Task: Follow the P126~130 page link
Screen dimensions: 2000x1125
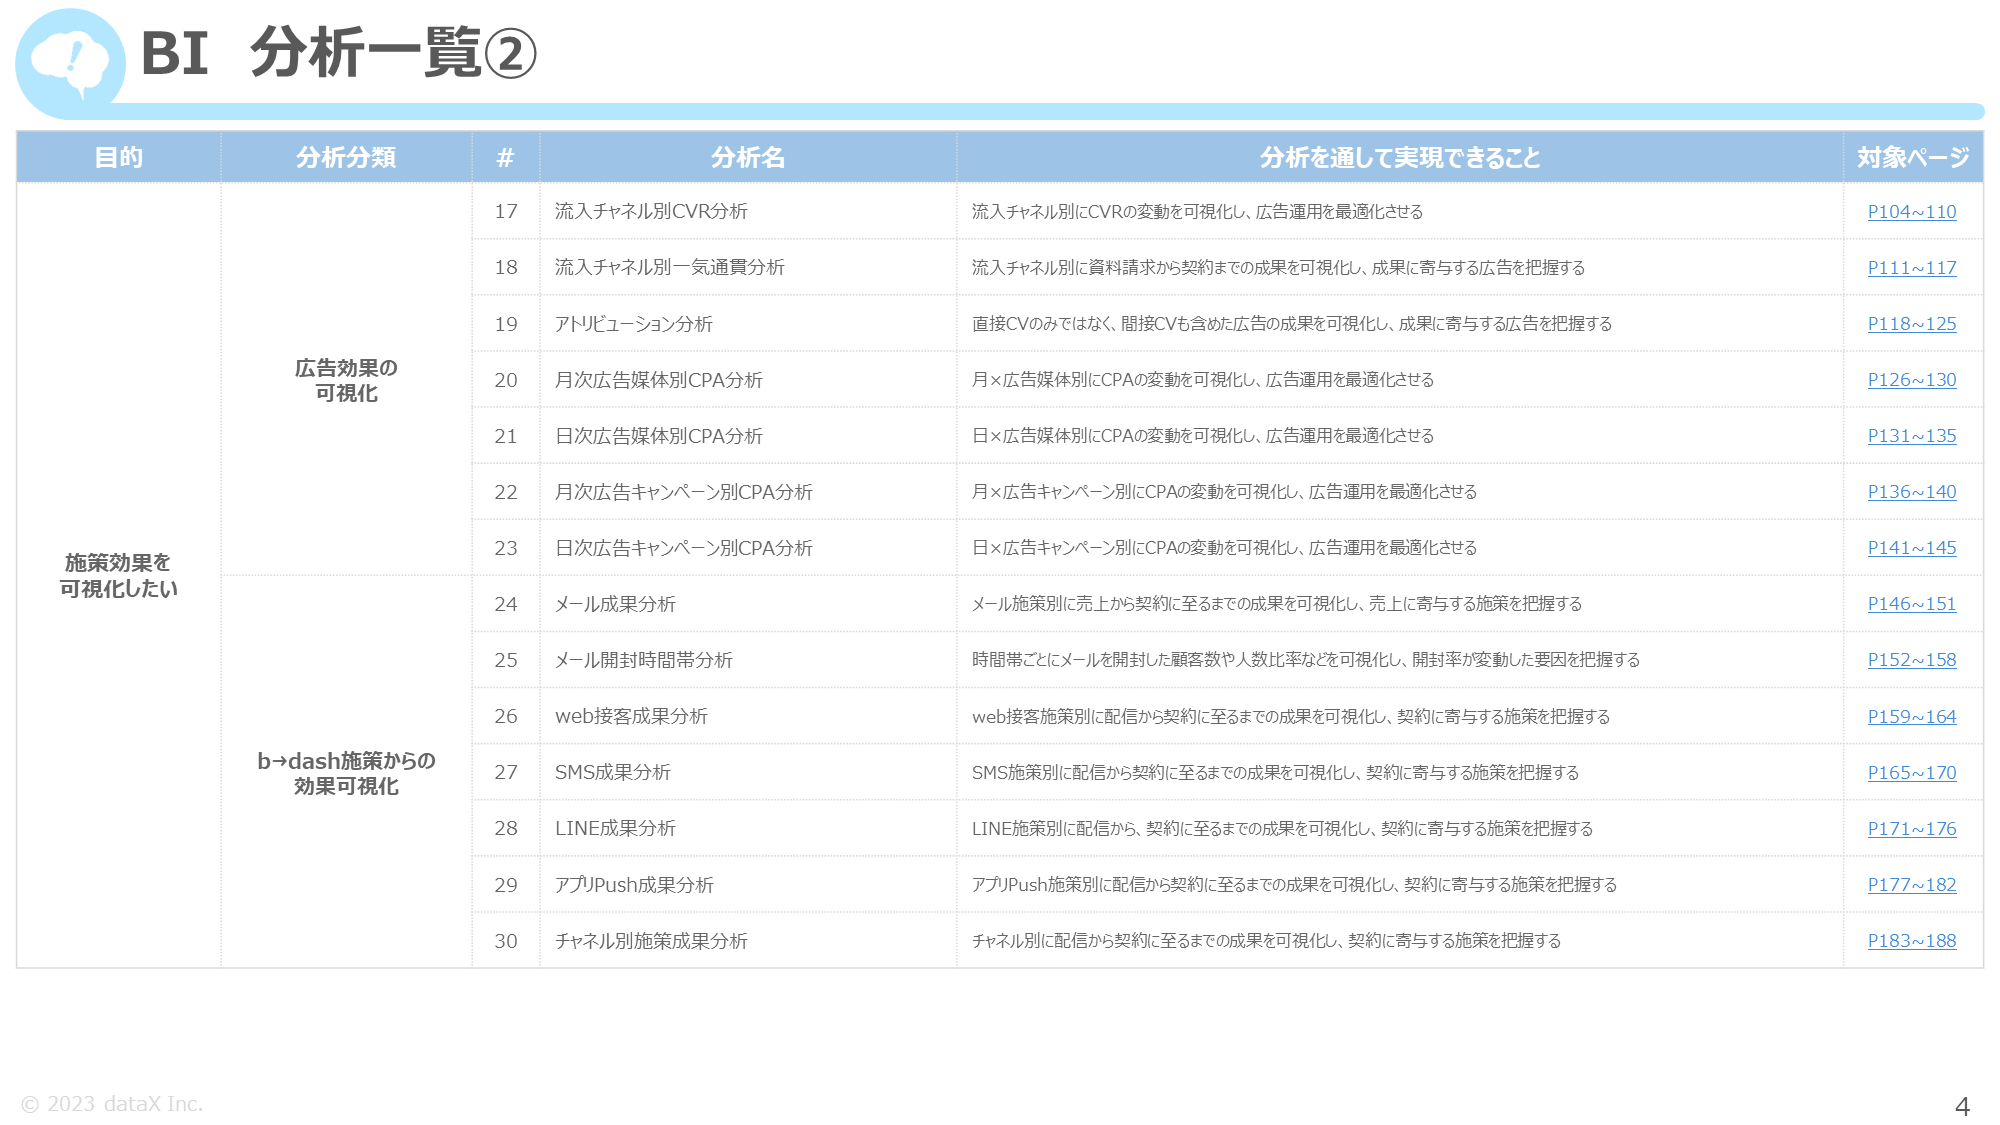Action: point(1911,380)
